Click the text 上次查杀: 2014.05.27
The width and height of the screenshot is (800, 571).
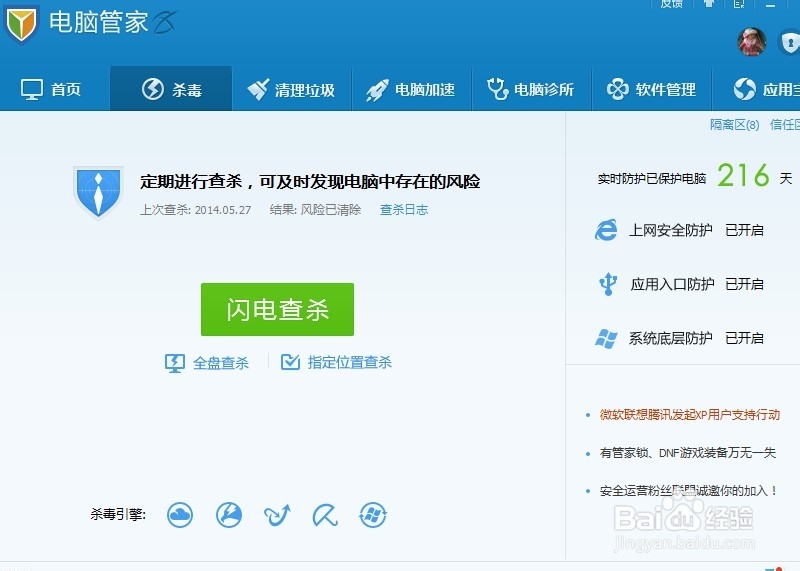[195, 210]
